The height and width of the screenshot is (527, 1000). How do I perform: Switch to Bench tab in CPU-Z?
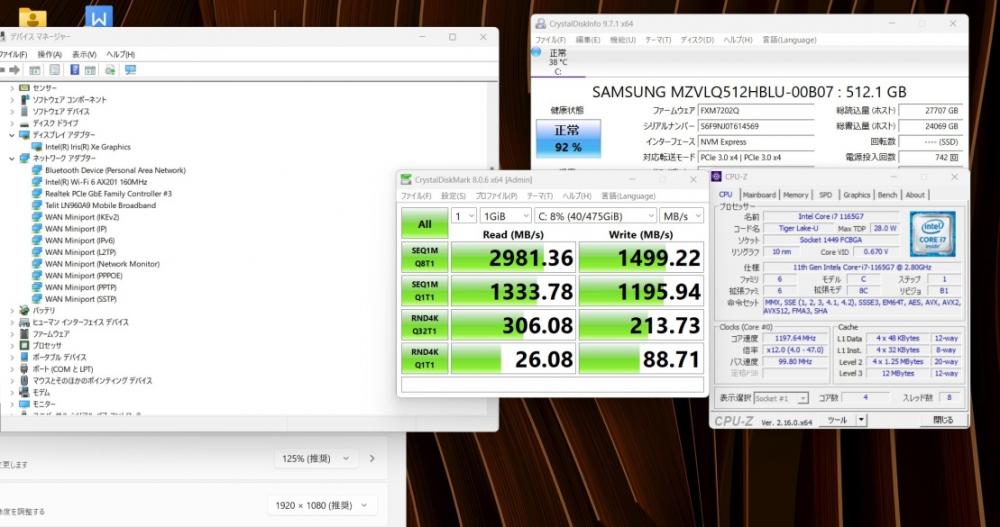[887, 195]
